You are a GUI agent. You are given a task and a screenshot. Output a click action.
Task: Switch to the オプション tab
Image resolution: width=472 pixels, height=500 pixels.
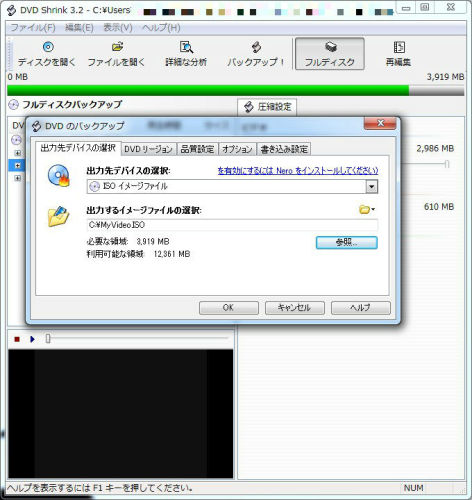[x=237, y=149]
